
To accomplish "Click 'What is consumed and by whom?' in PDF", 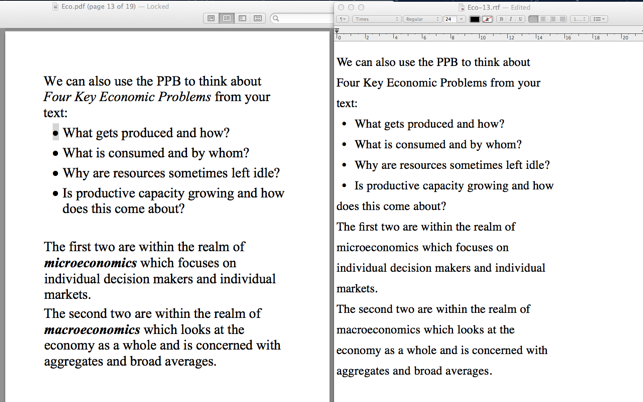I will [156, 153].
